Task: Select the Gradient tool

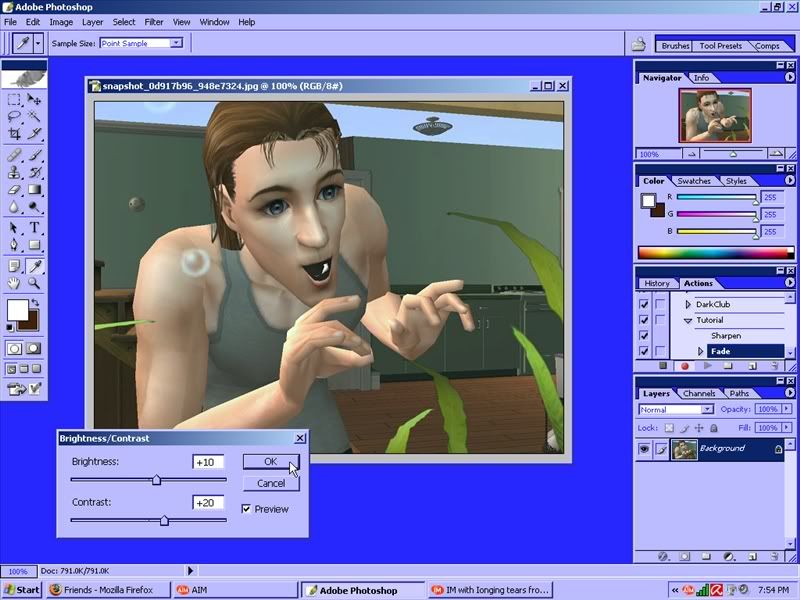Action: [34, 190]
